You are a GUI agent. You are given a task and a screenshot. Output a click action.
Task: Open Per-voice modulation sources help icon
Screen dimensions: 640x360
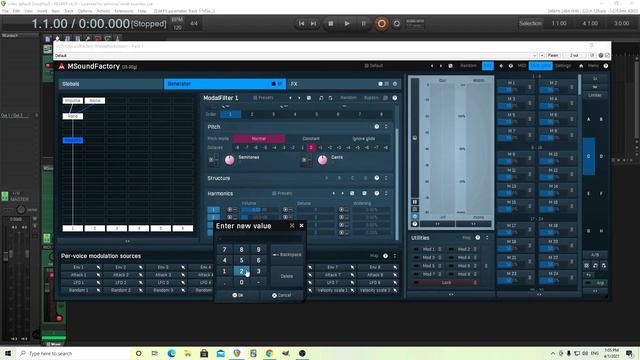(385, 256)
